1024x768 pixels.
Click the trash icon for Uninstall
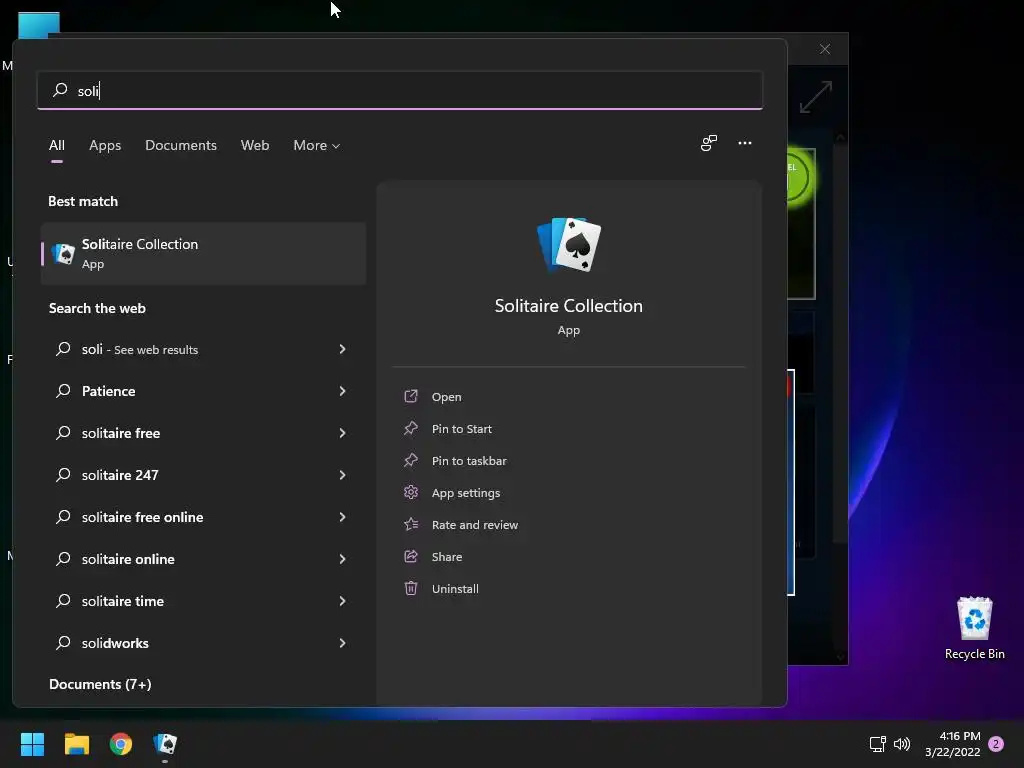coord(411,588)
